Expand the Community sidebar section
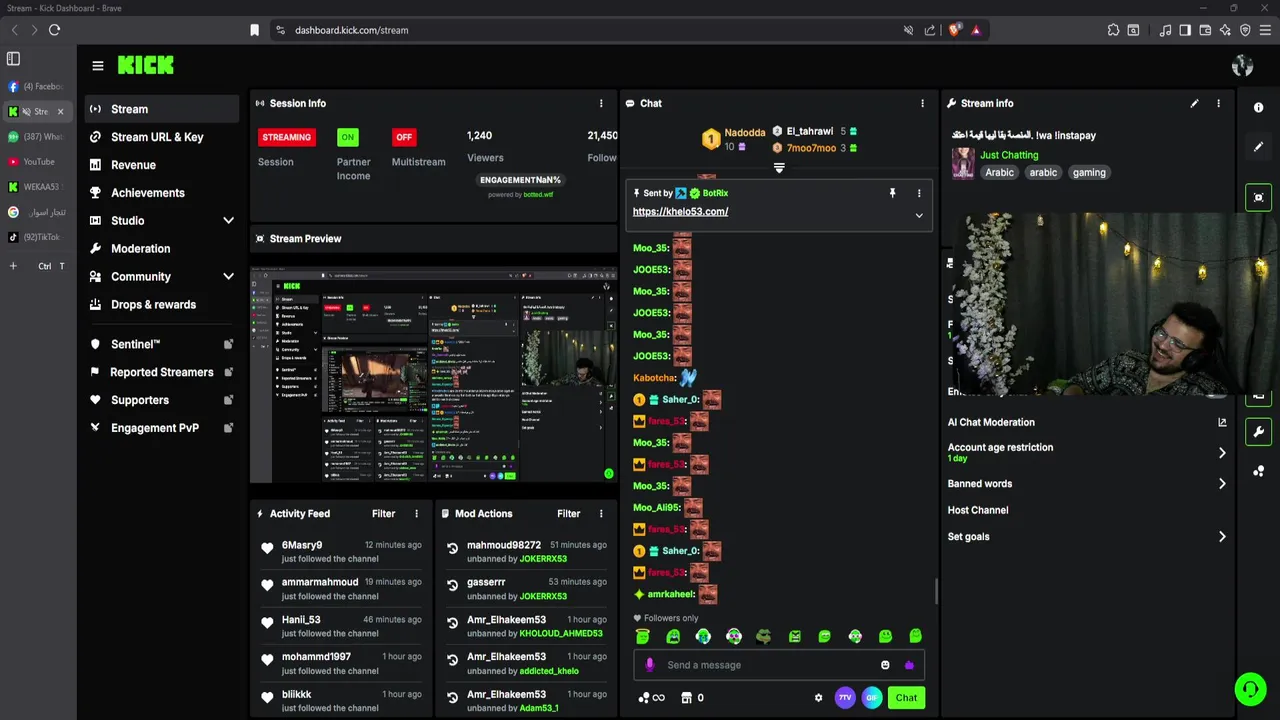The width and height of the screenshot is (1280, 720). [228, 276]
